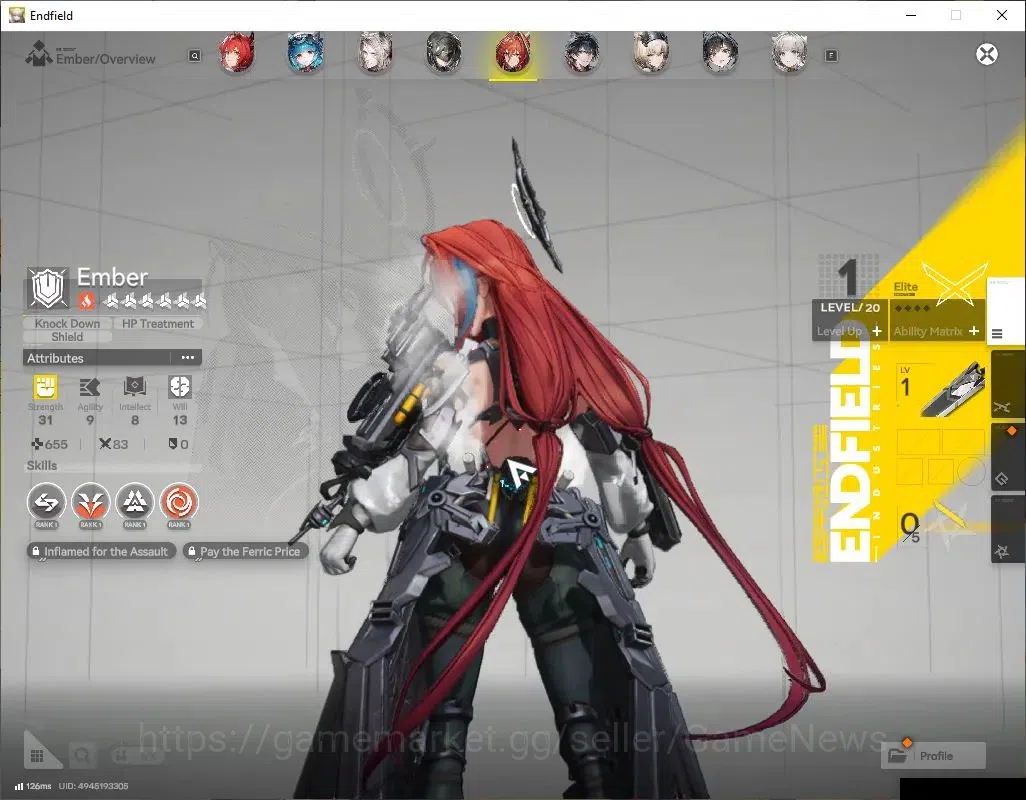Open the first skill with swap arrows icon
Screen dimensions: 1026x800
tap(46, 502)
